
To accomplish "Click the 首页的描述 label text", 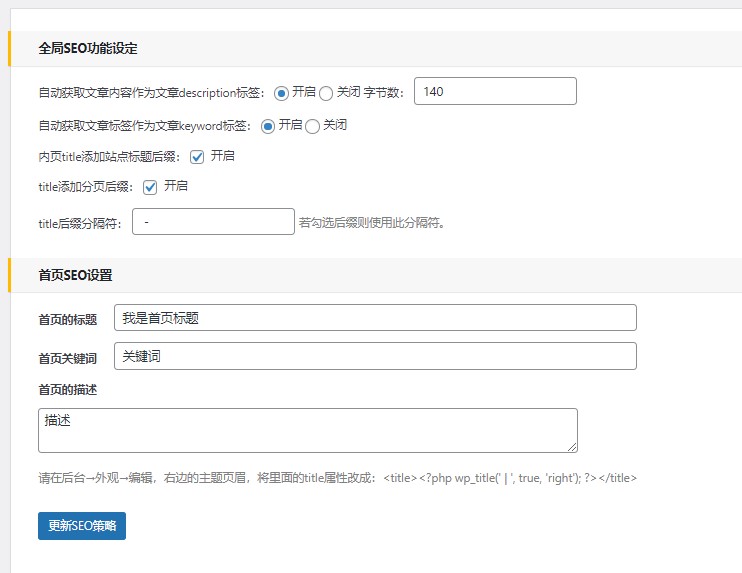I will tap(67, 389).
